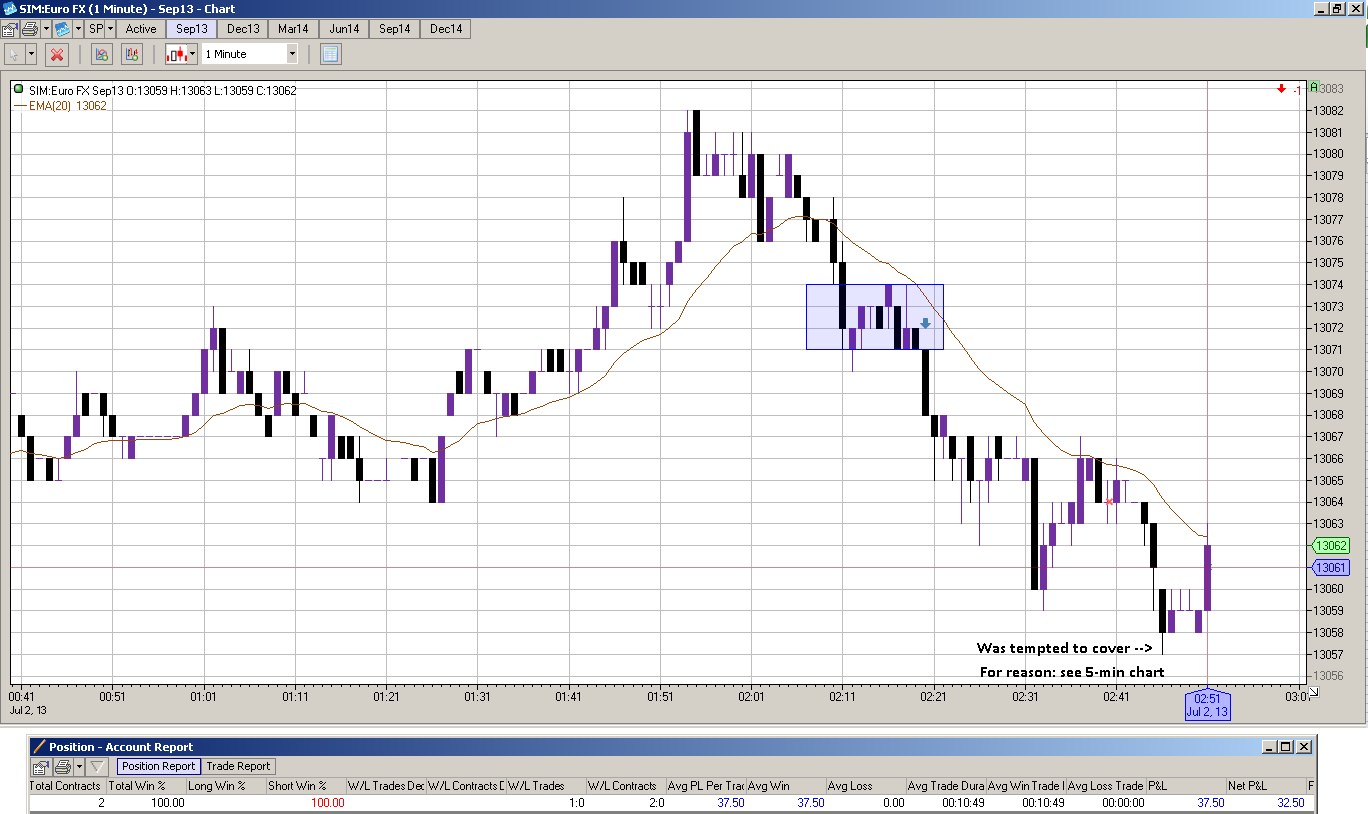Viewport: 1368px width, 814px height.
Task: Sort by the Total Win % column header
Action: [146, 786]
